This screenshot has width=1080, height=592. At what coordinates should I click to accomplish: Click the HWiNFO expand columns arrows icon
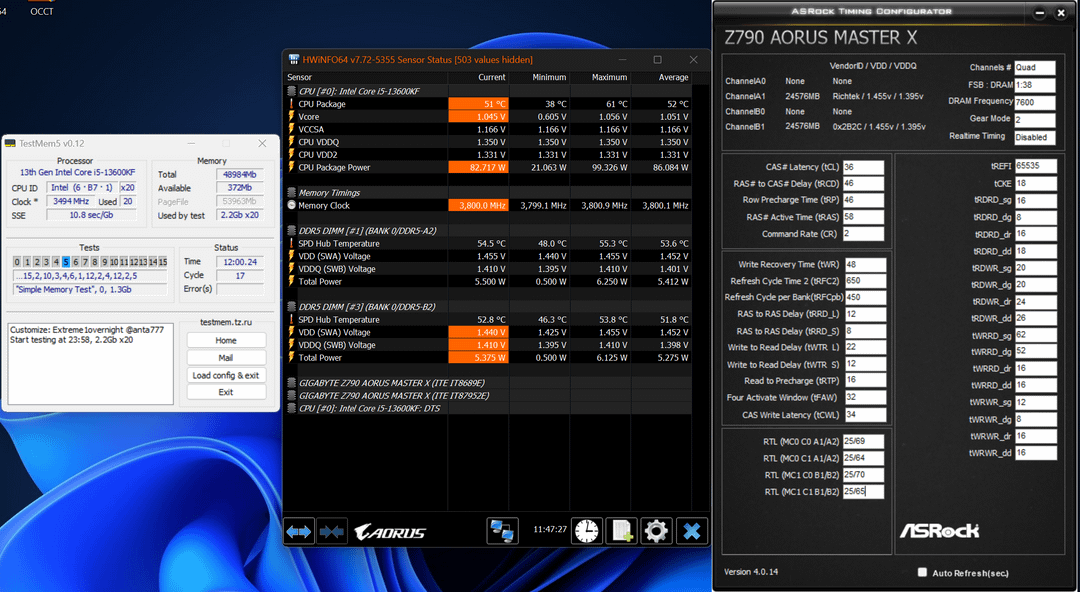(299, 531)
